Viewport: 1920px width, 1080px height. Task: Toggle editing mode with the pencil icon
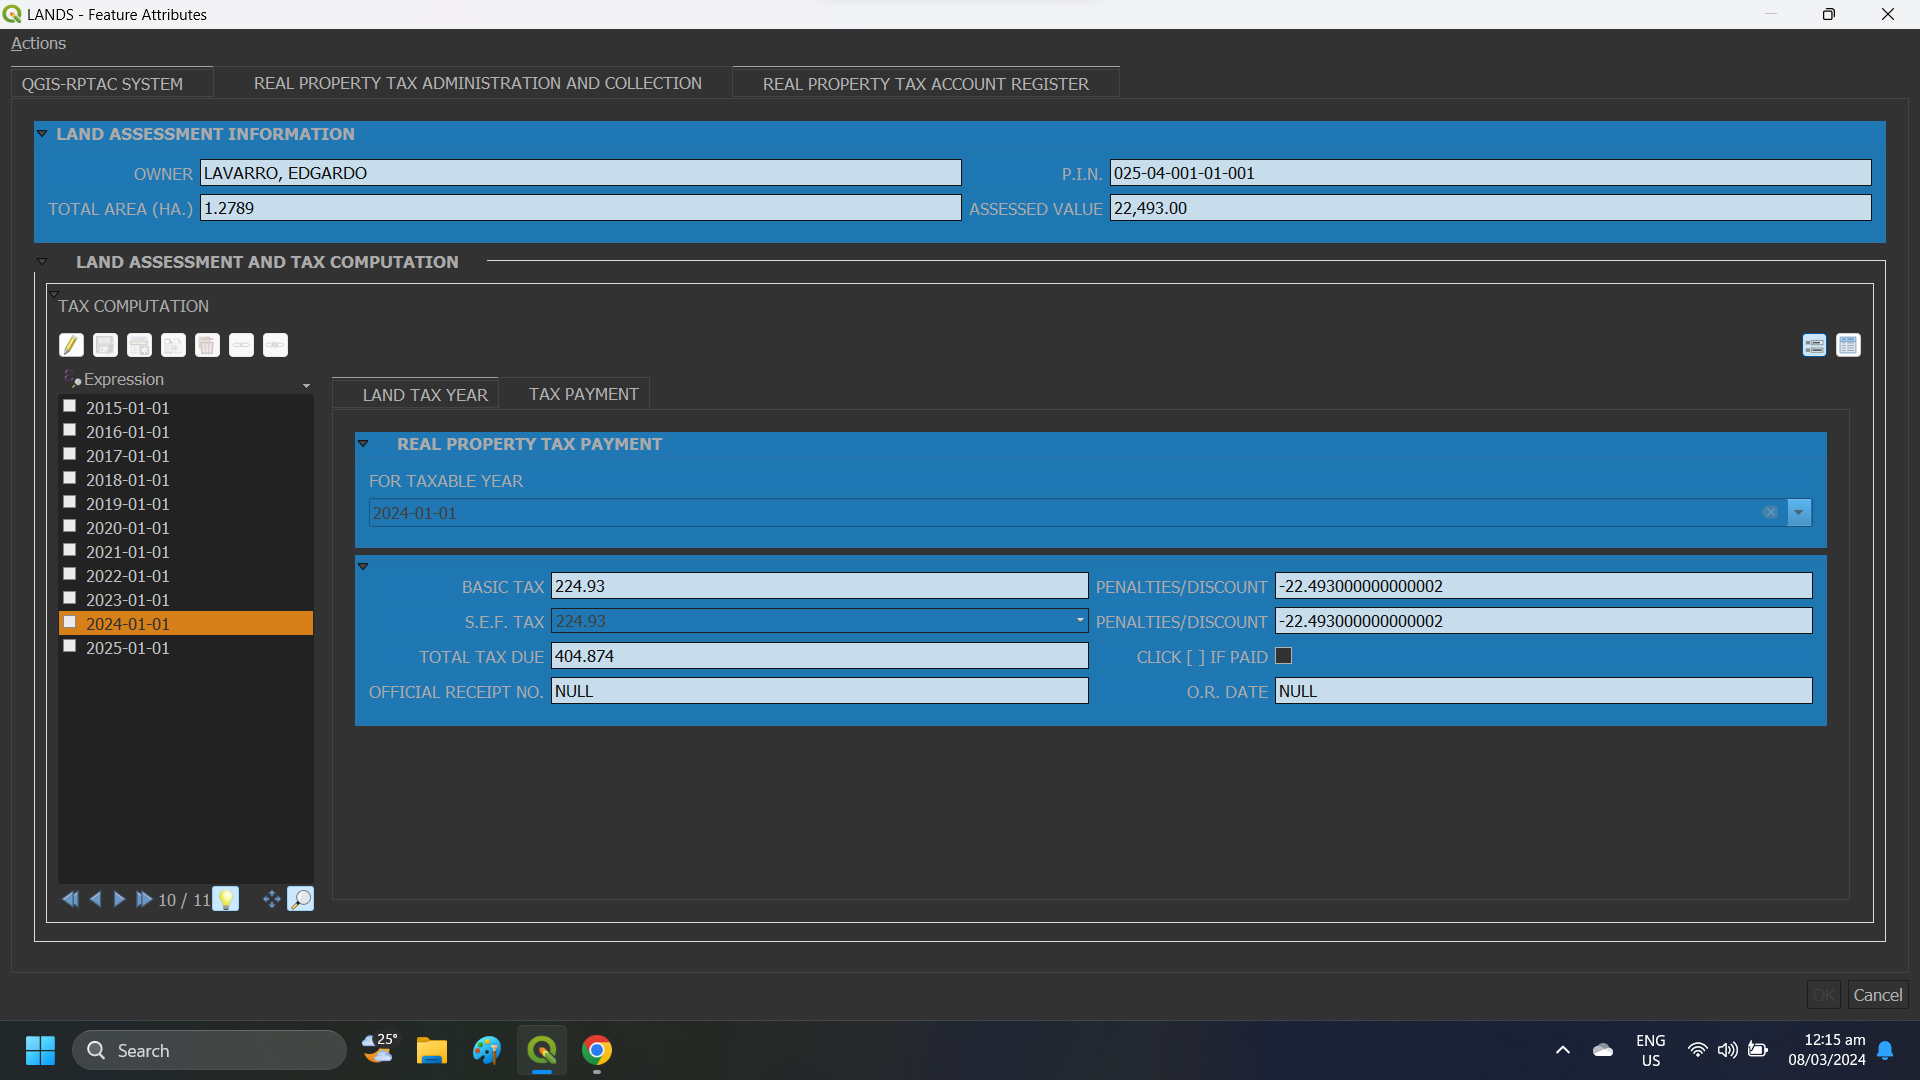pyautogui.click(x=71, y=345)
